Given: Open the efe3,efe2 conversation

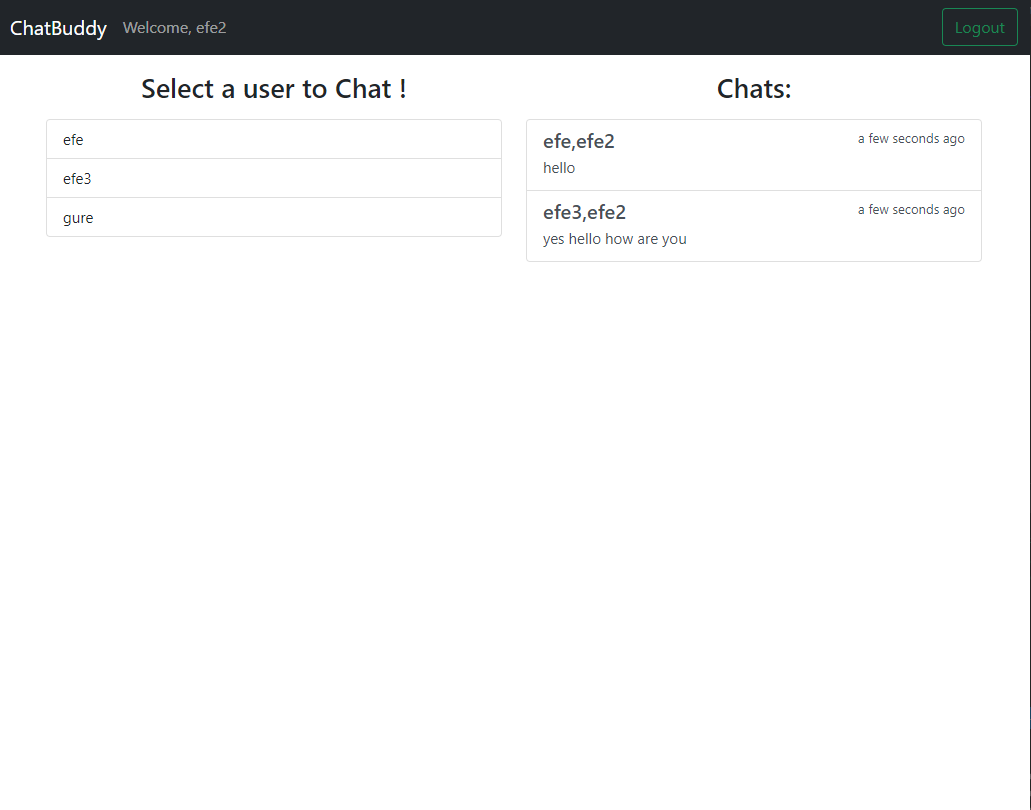Looking at the screenshot, I should click(754, 226).
